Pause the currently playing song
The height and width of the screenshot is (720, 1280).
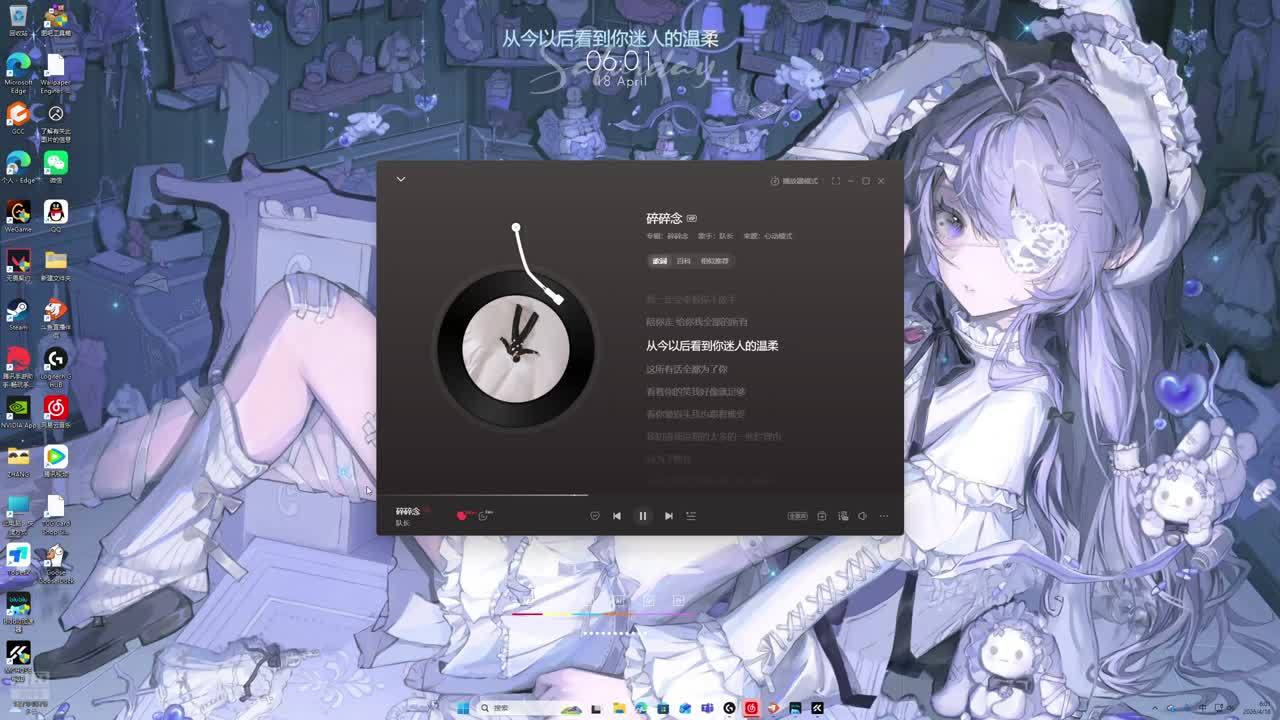coord(642,516)
